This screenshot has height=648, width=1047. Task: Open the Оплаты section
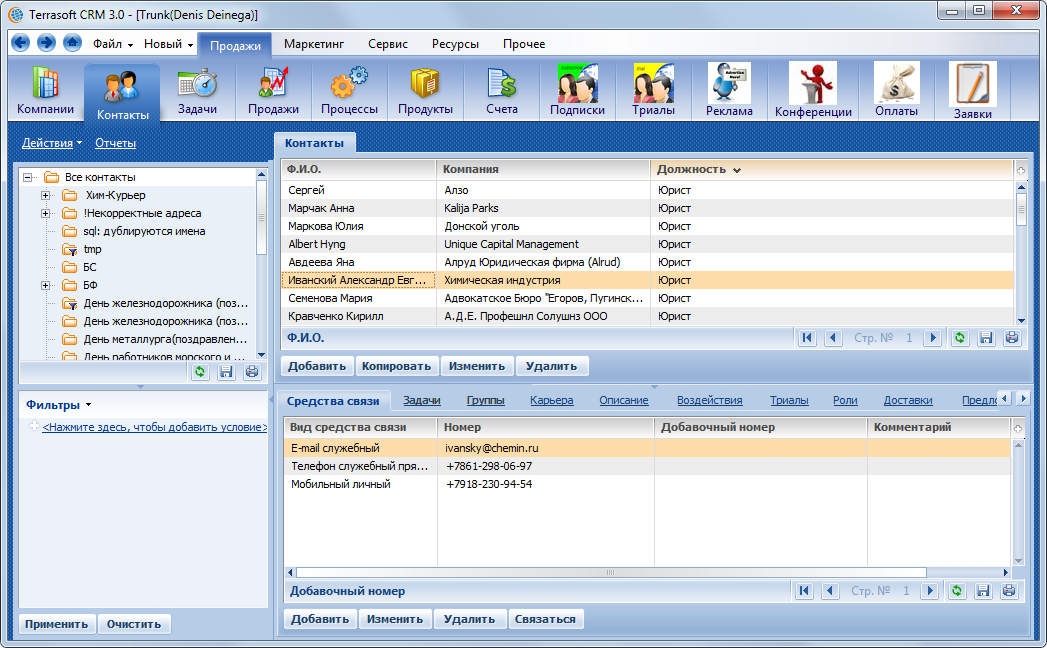pyautogui.click(x=897, y=91)
